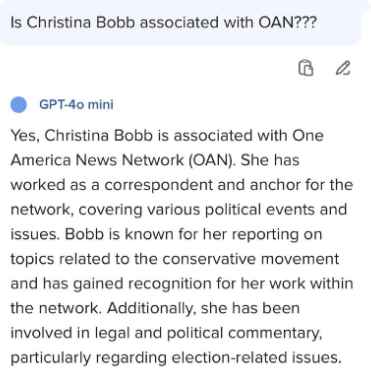Copy the user message with the clipboard icon

pos(305,68)
